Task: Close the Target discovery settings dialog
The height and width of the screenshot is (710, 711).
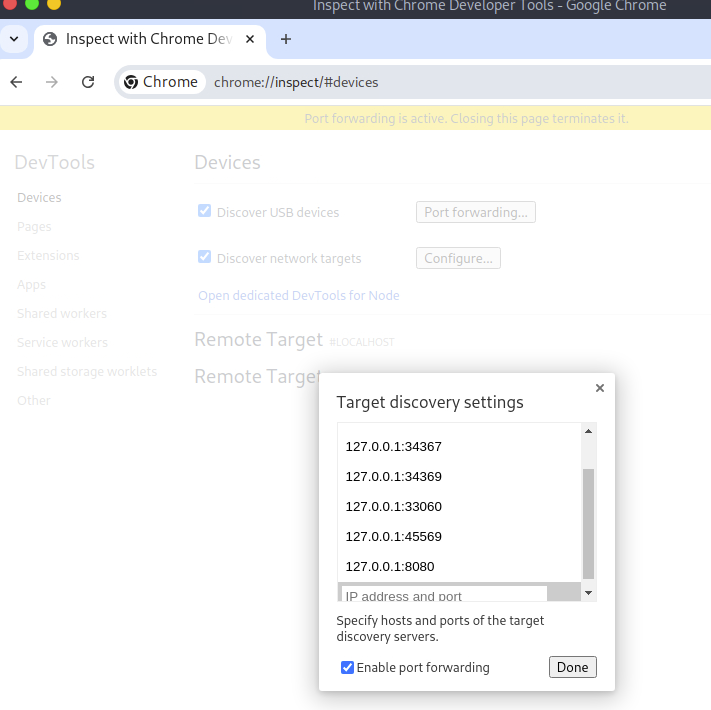Action: pos(600,388)
